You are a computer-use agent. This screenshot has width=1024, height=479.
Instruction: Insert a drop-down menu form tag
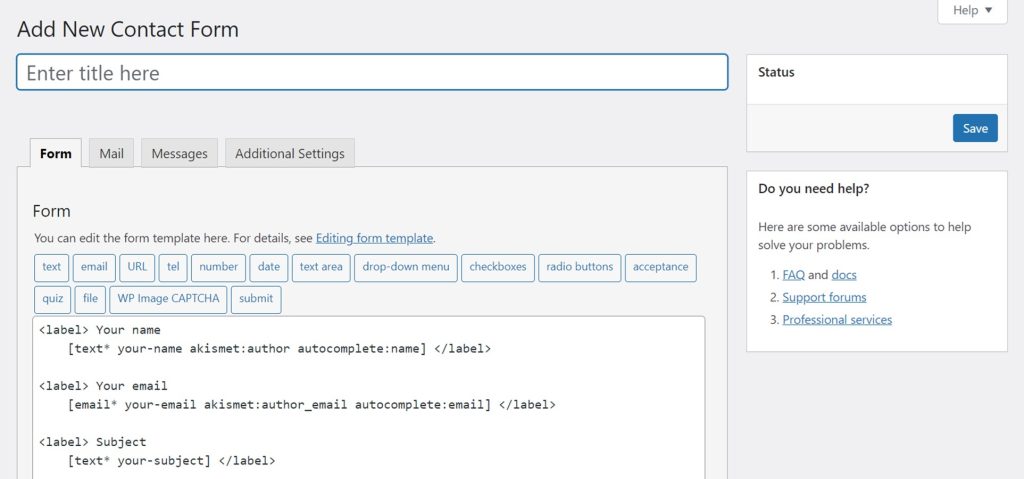pos(406,267)
